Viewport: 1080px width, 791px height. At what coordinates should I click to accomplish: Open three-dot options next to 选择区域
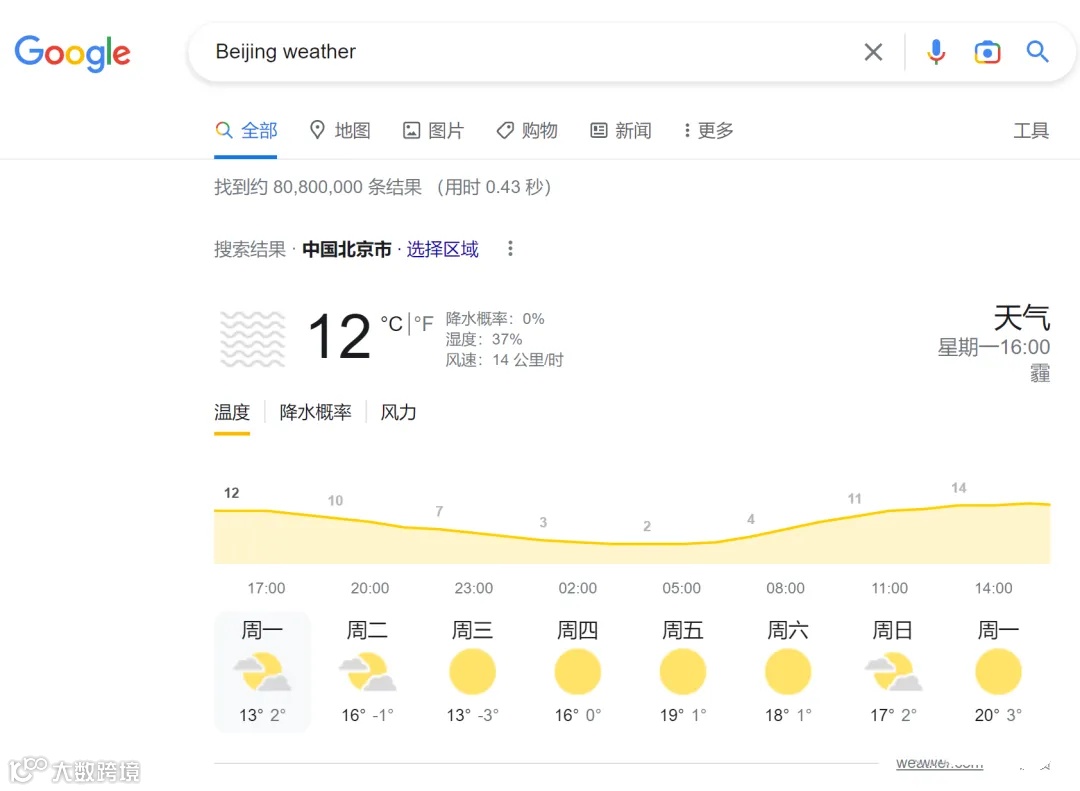tap(510, 249)
